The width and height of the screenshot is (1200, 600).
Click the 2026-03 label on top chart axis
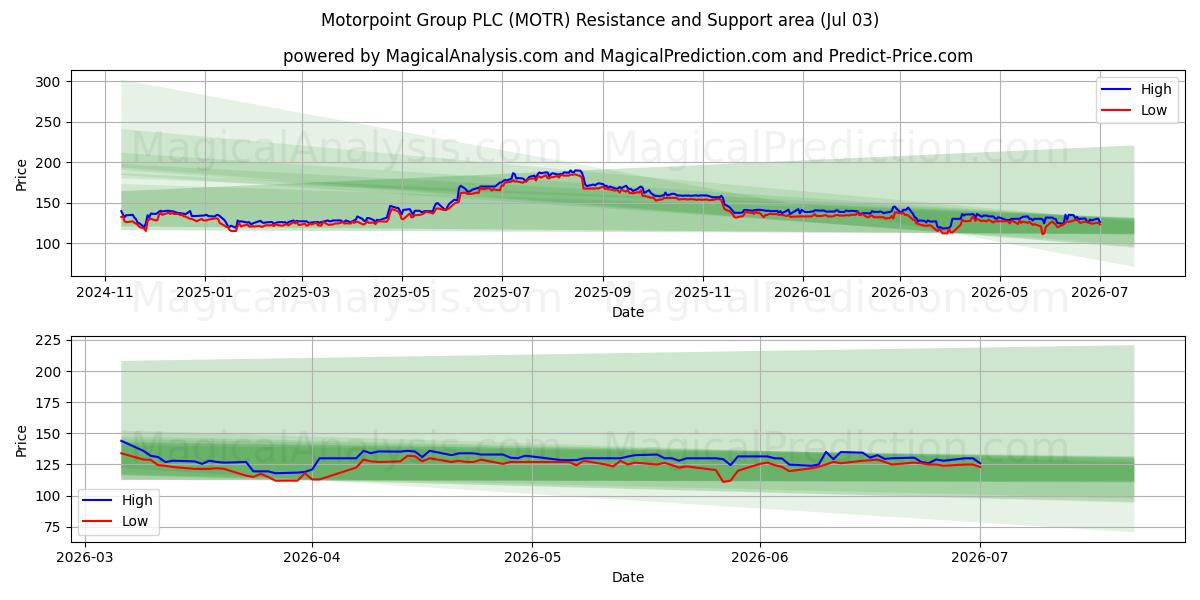[899, 292]
